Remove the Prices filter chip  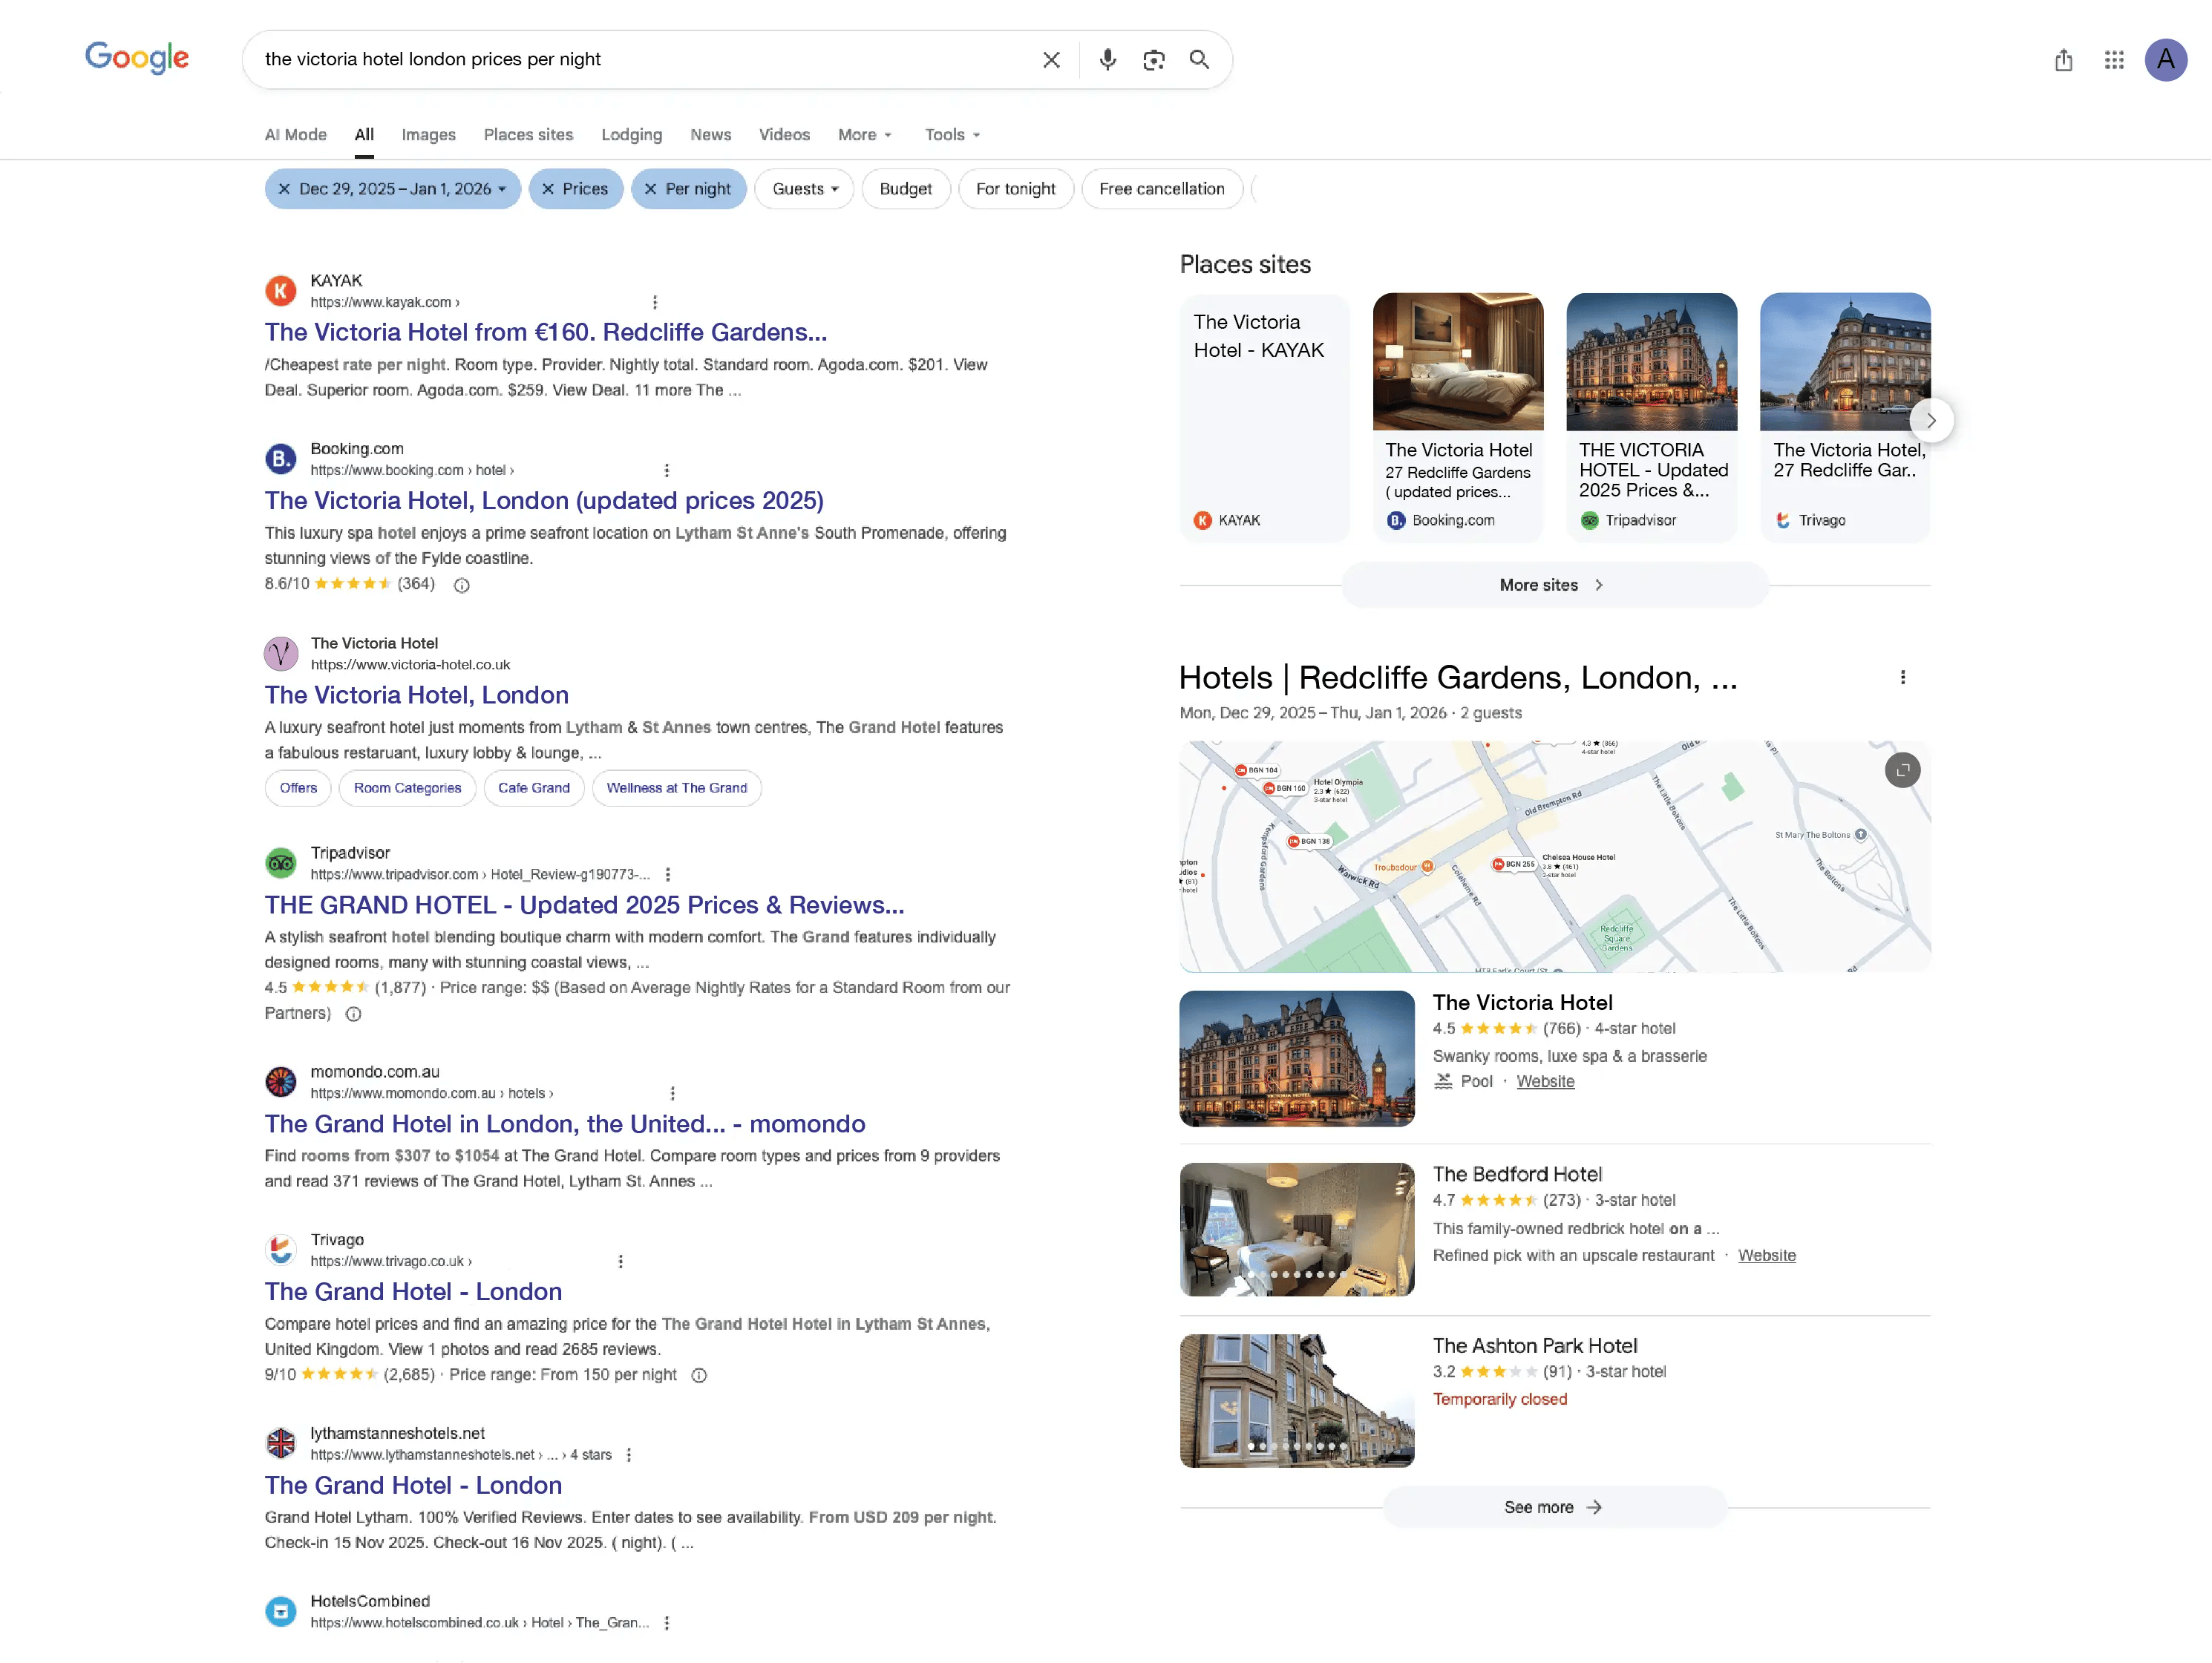(x=549, y=188)
